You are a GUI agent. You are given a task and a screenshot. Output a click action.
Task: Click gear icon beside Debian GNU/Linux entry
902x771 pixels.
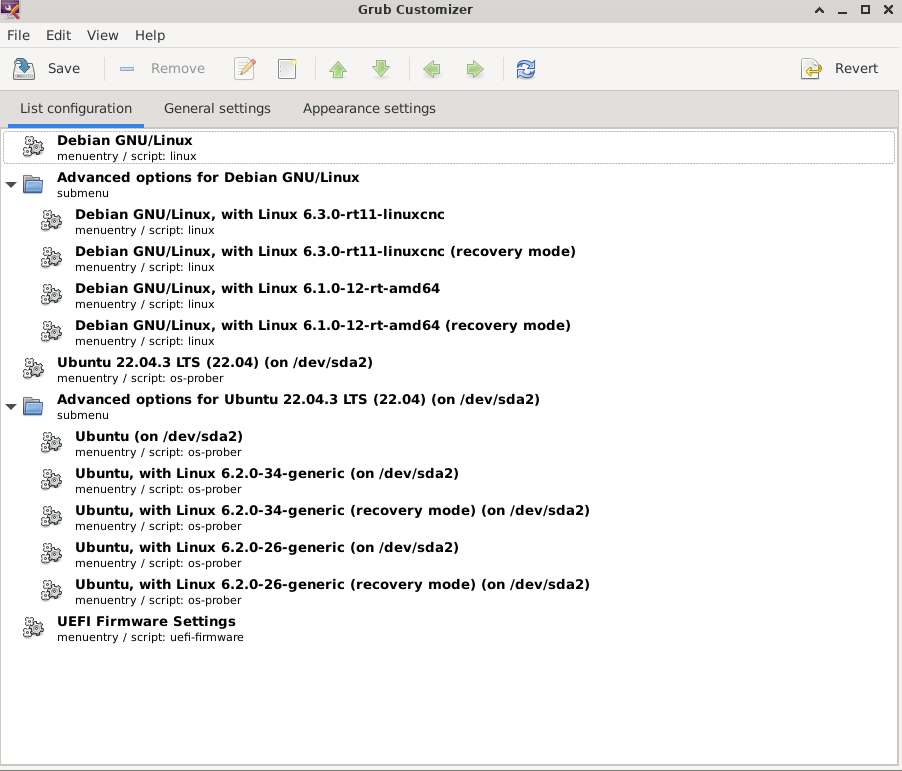[x=33, y=147]
